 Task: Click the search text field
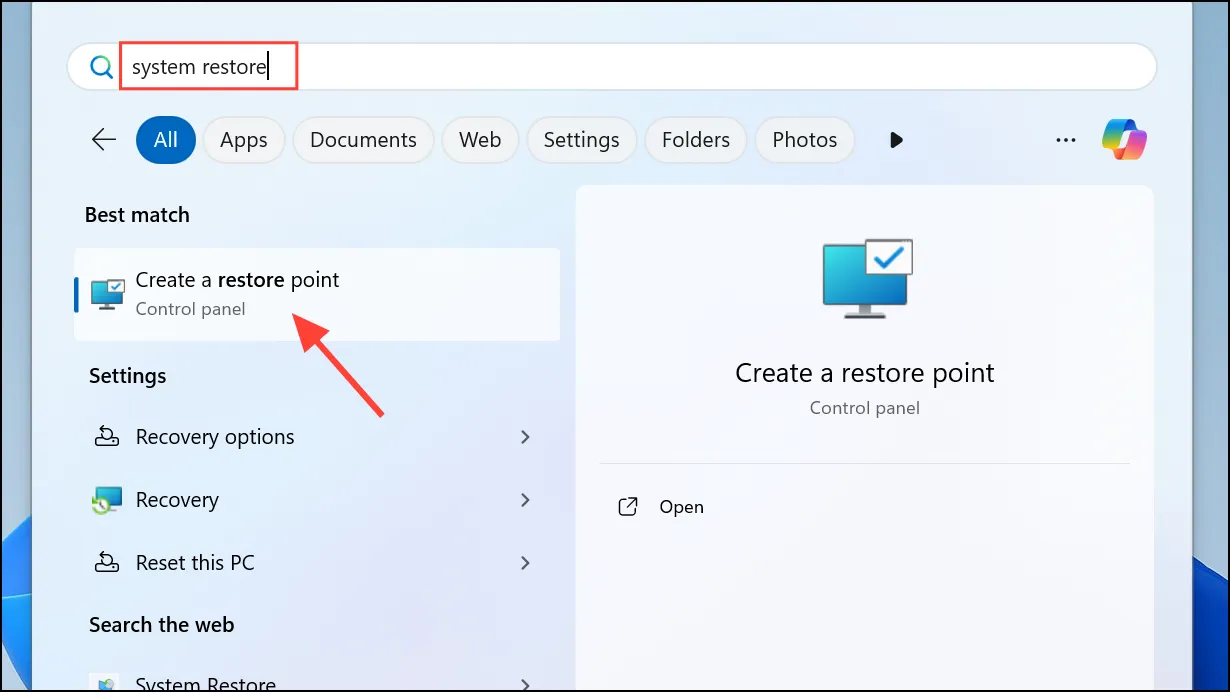click(x=612, y=67)
